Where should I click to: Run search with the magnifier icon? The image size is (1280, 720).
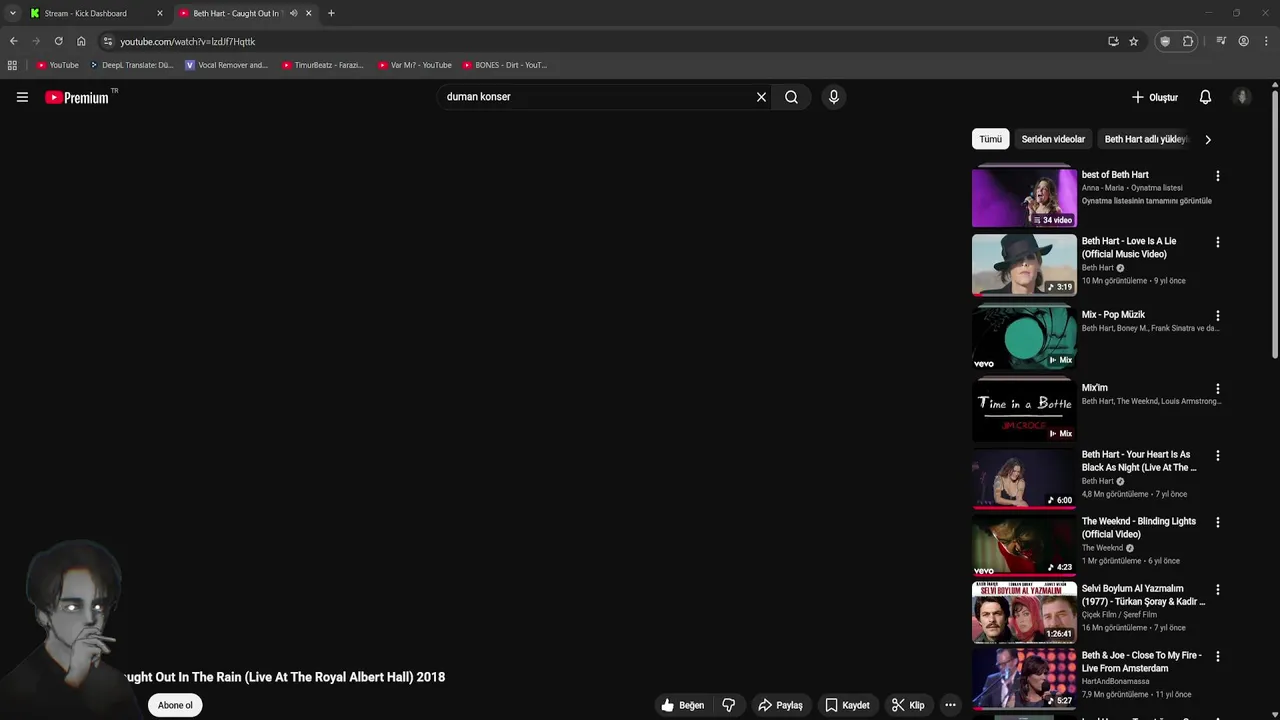[791, 97]
